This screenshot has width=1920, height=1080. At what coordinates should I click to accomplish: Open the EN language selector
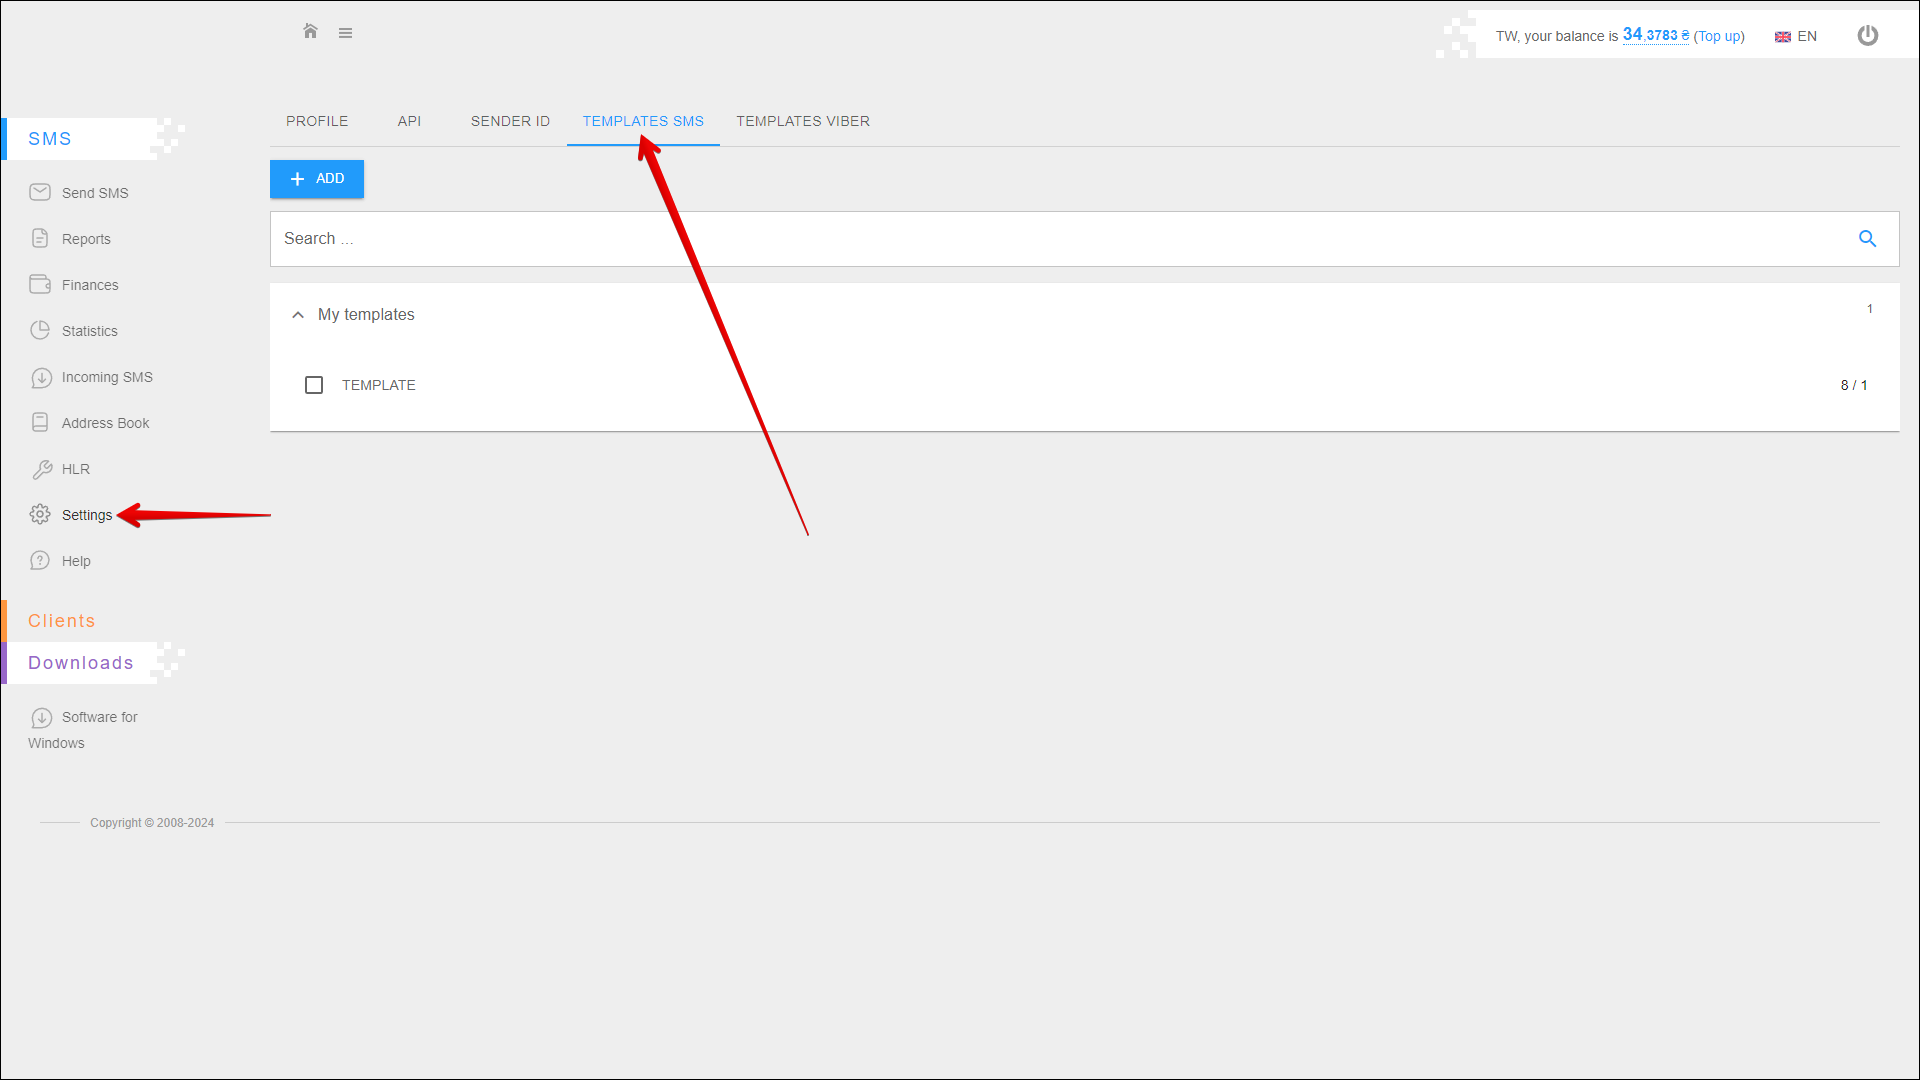click(1796, 37)
